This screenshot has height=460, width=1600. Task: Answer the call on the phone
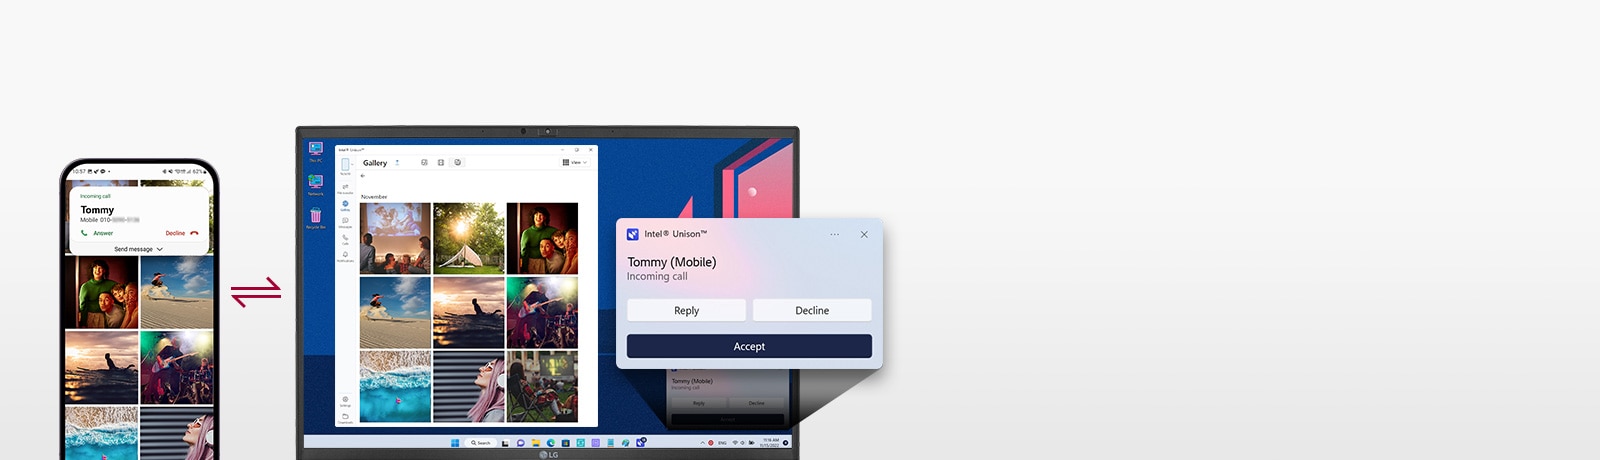[97, 233]
